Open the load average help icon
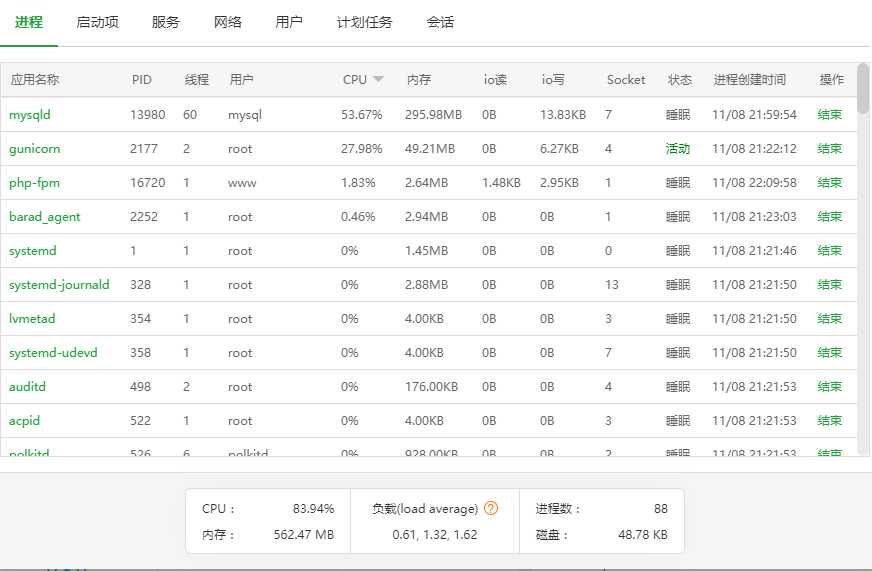The width and height of the screenshot is (872, 571). (491, 508)
